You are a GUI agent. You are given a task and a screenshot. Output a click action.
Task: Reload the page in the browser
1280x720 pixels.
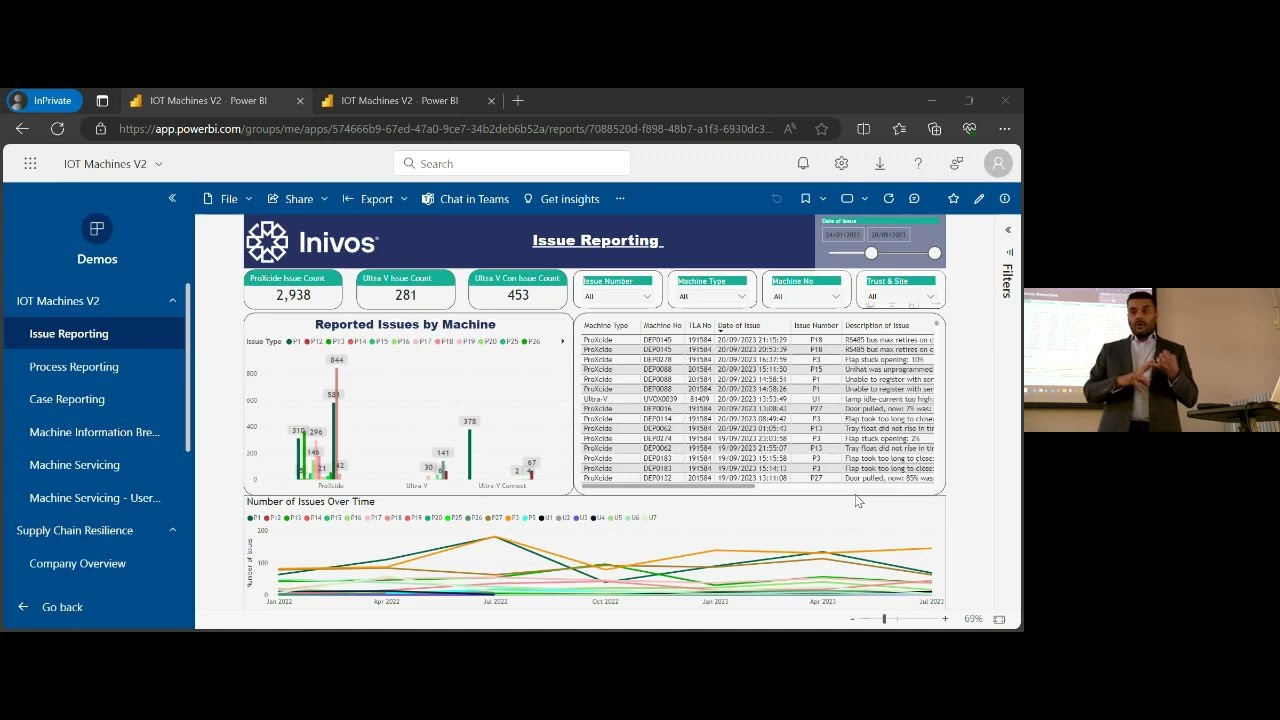(58, 129)
